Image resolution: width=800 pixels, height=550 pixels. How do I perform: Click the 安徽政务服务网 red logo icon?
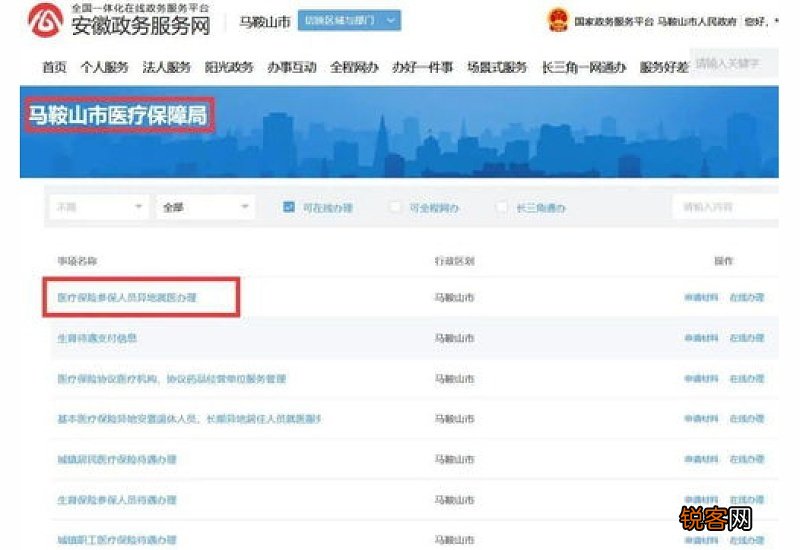[45, 20]
